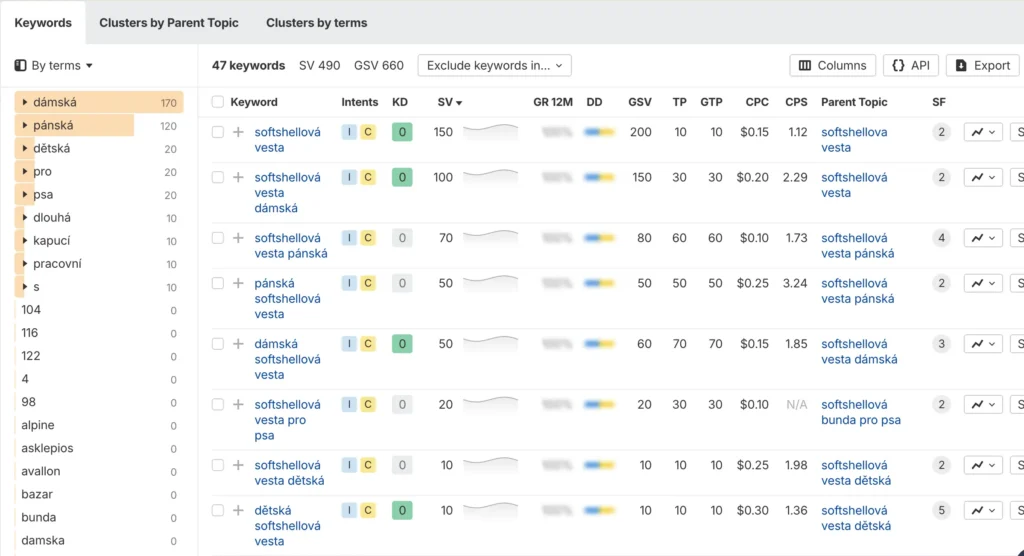Viewport: 1024px width, 556px height.
Task: Open trend chart button in first row
Action: (x=983, y=132)
